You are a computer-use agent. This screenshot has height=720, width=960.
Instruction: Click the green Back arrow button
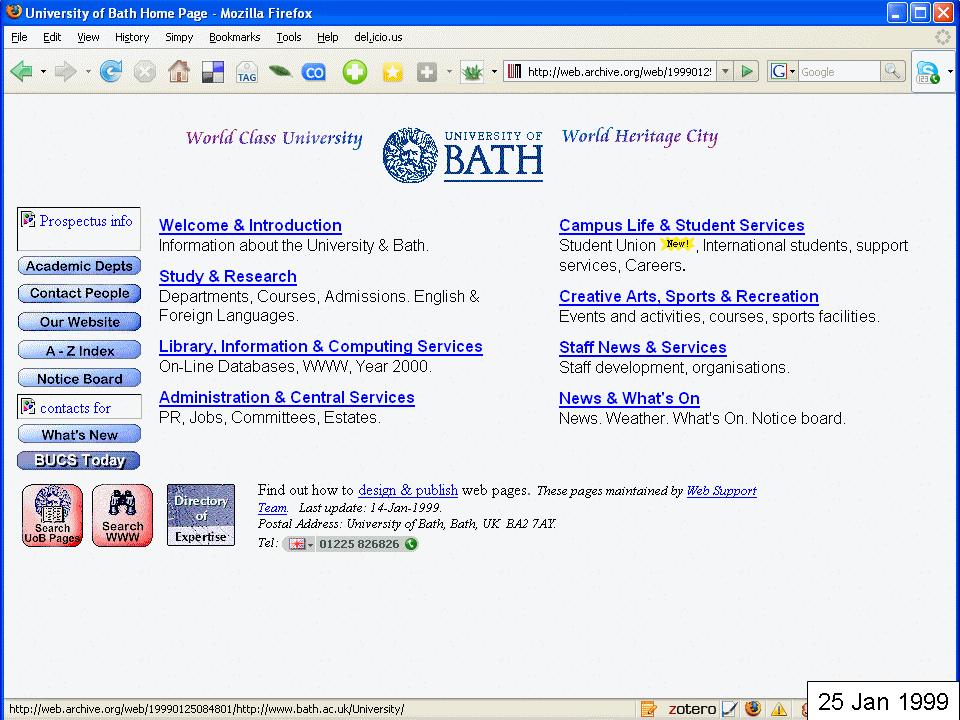coord(22,72)
